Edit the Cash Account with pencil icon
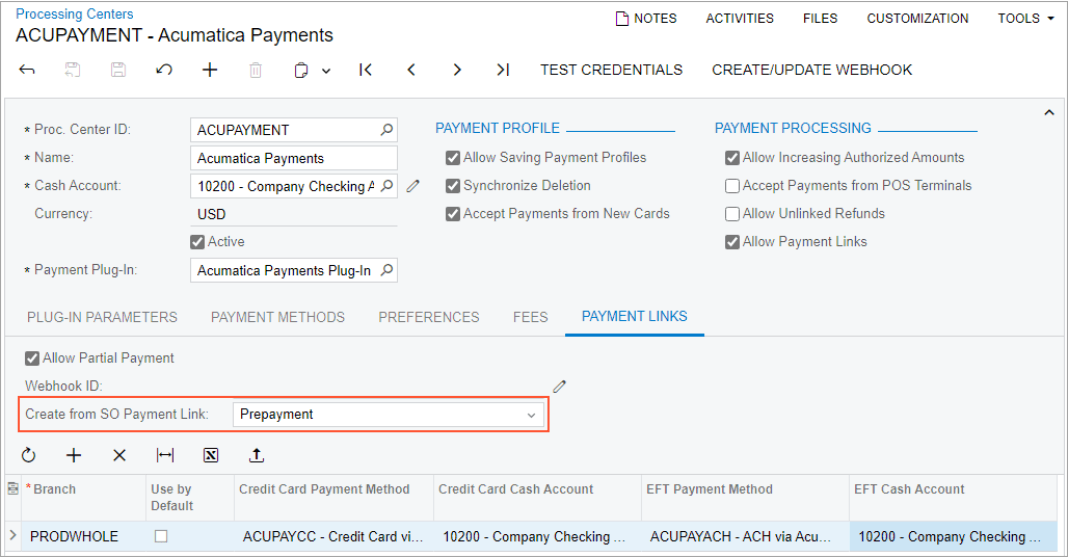Image resolution: width=1069 pixels, height=557 pixels. (x=413, y=185)
